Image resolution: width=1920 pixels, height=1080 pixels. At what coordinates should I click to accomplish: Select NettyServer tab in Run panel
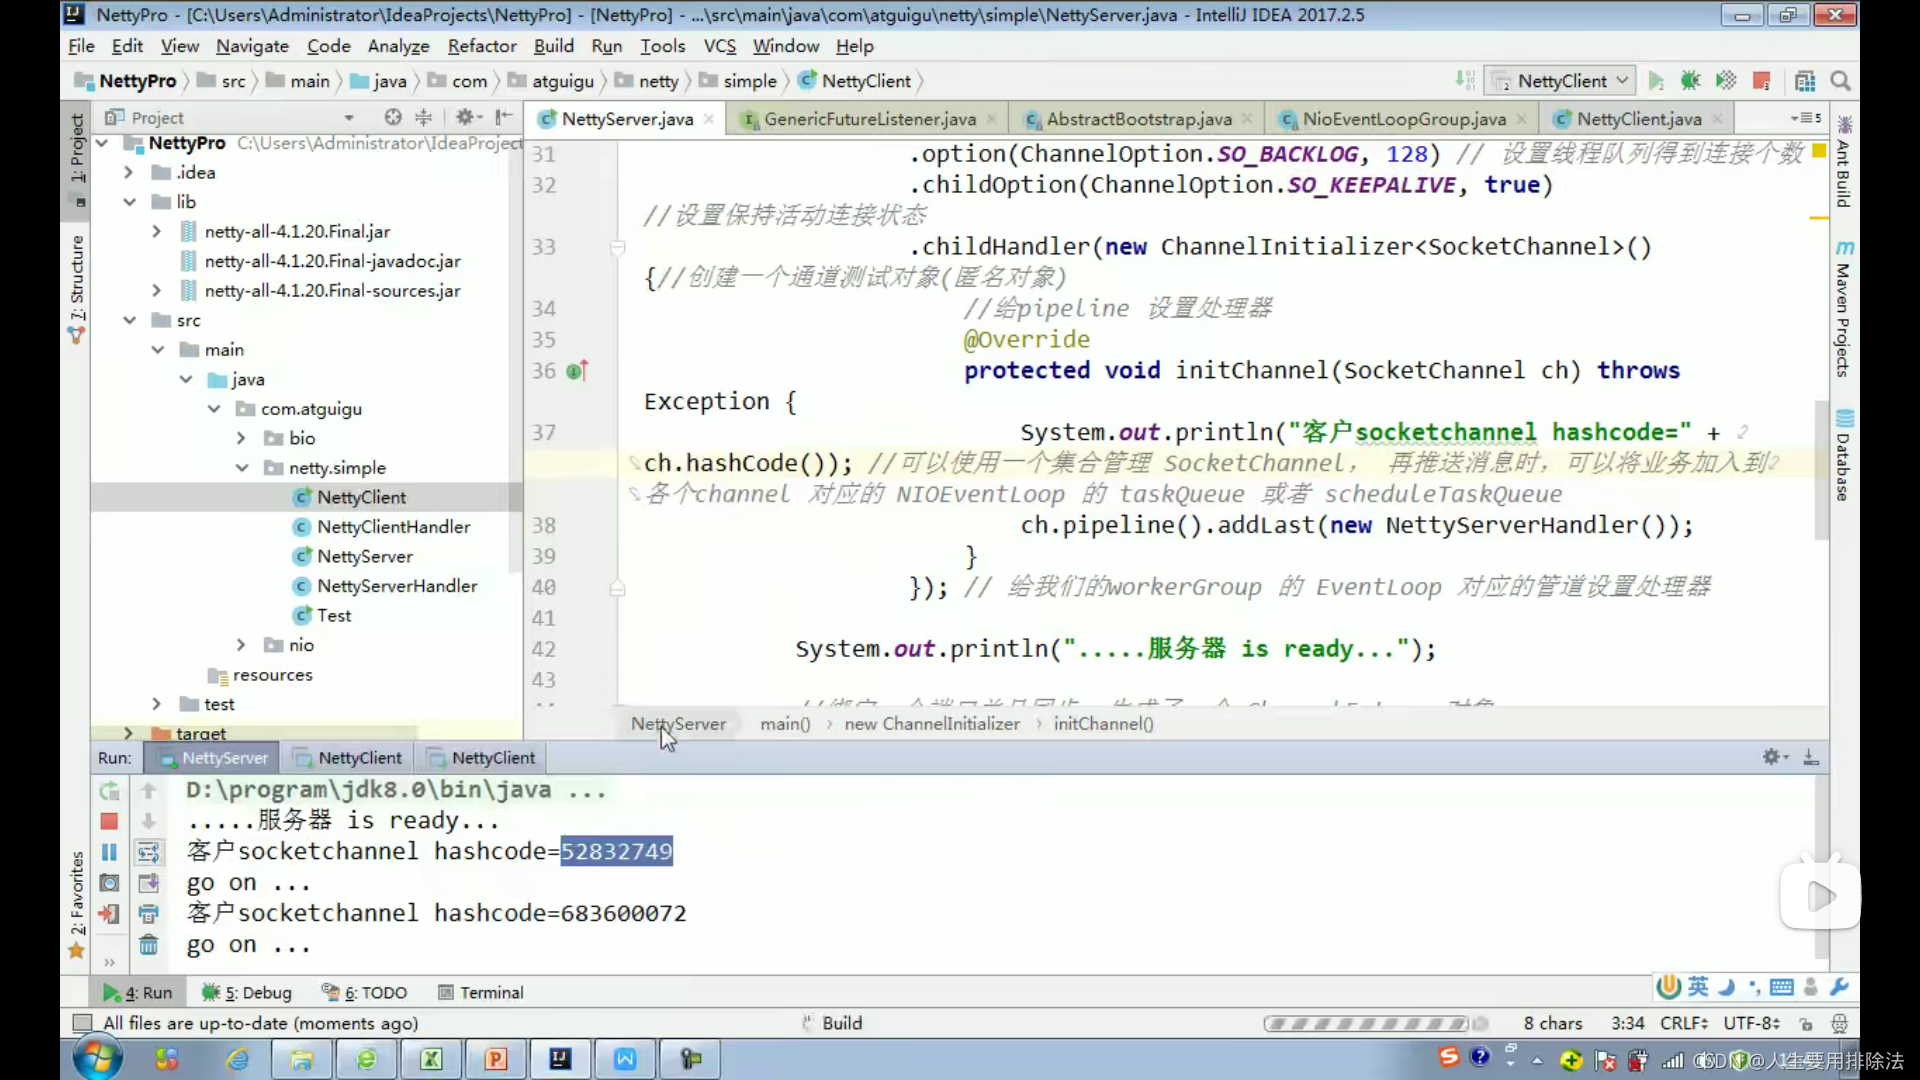click(213, 758)
